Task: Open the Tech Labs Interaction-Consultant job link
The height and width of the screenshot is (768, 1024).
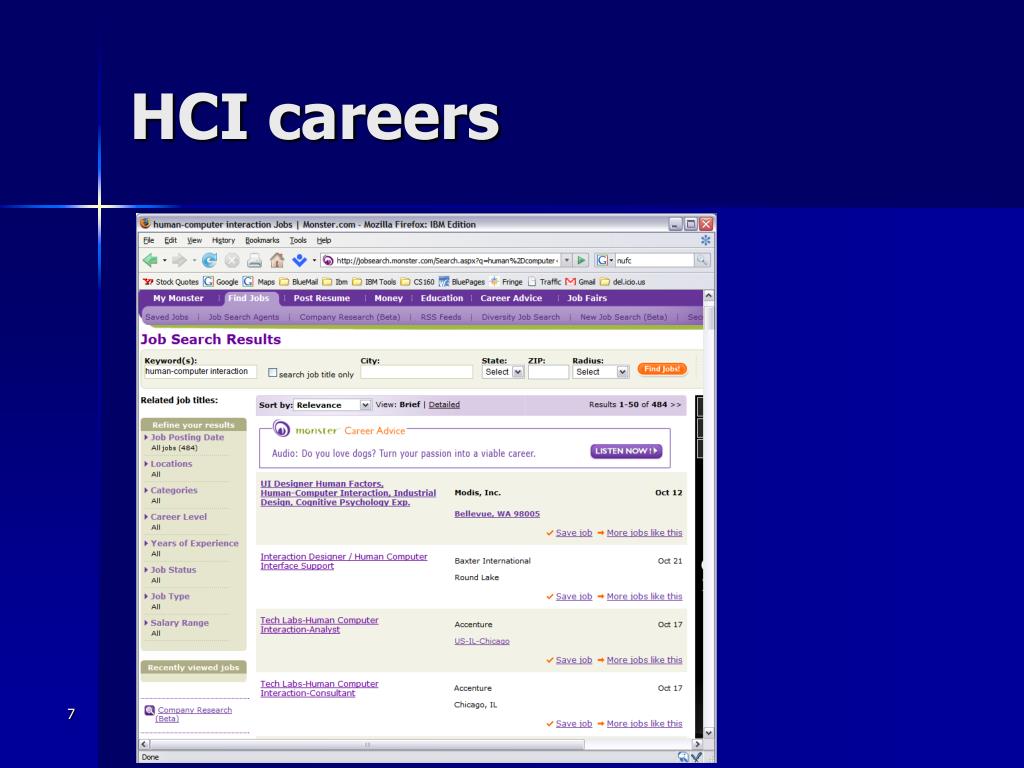Action: pos(319,688)
